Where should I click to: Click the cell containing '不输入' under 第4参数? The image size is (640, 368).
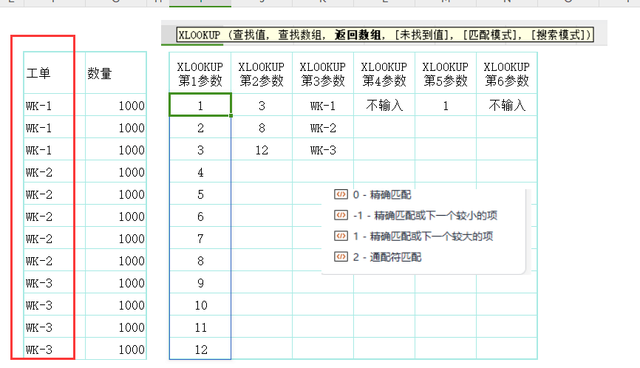pos(384,105)
